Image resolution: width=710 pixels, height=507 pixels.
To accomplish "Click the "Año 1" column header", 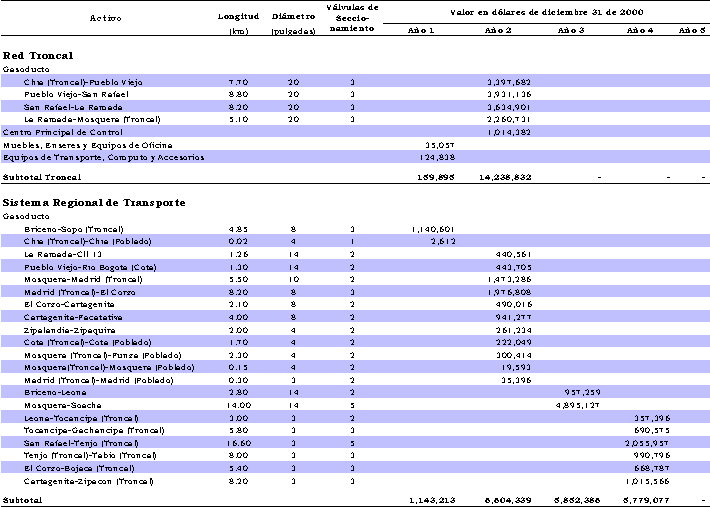I will coord(421,31).
